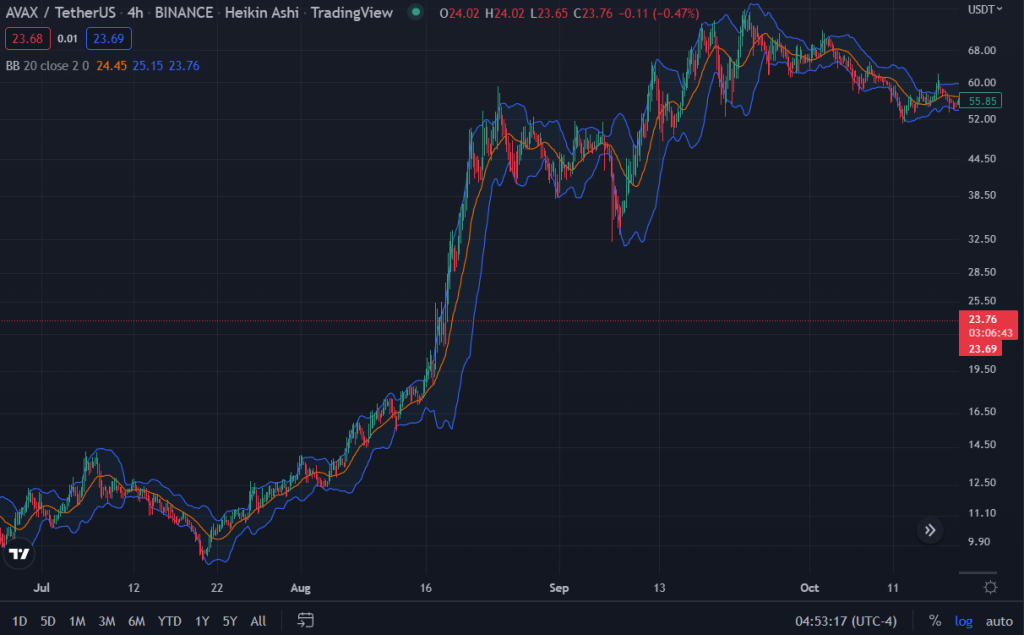Select the 1D time range
The width and height of the screenshot is (1024, 635).
click(x=20, y=621)
